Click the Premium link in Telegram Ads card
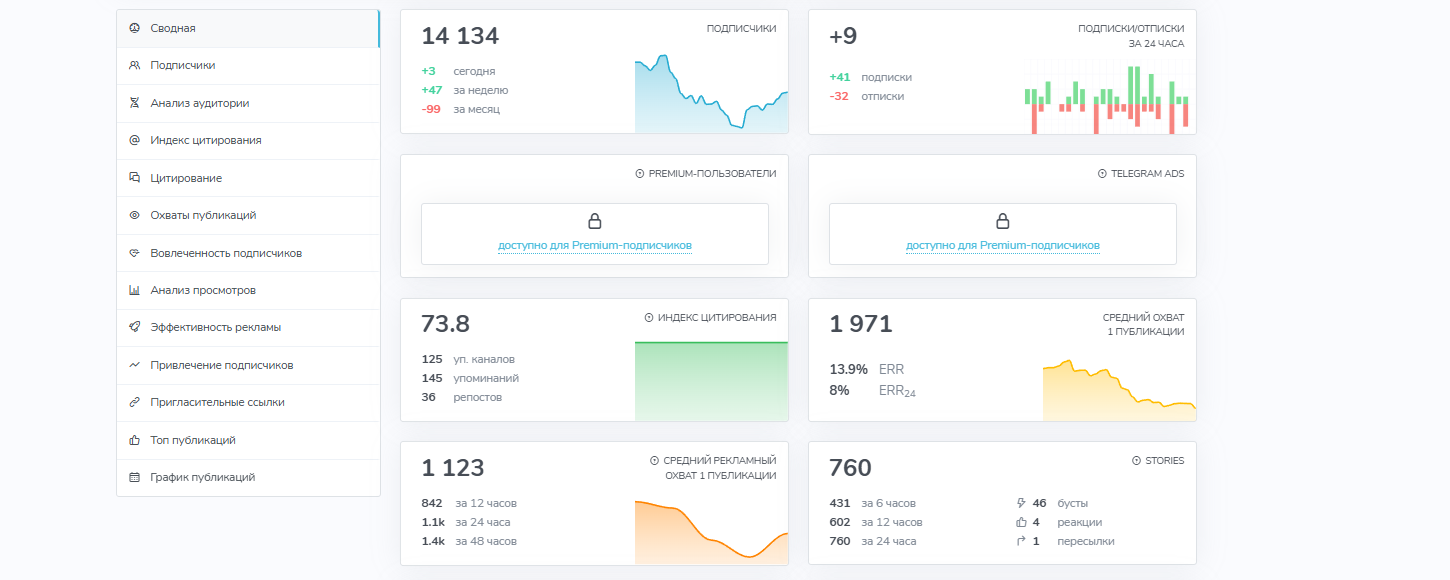The width and height of the screenshot is (1450, 580). [1002, 245]
